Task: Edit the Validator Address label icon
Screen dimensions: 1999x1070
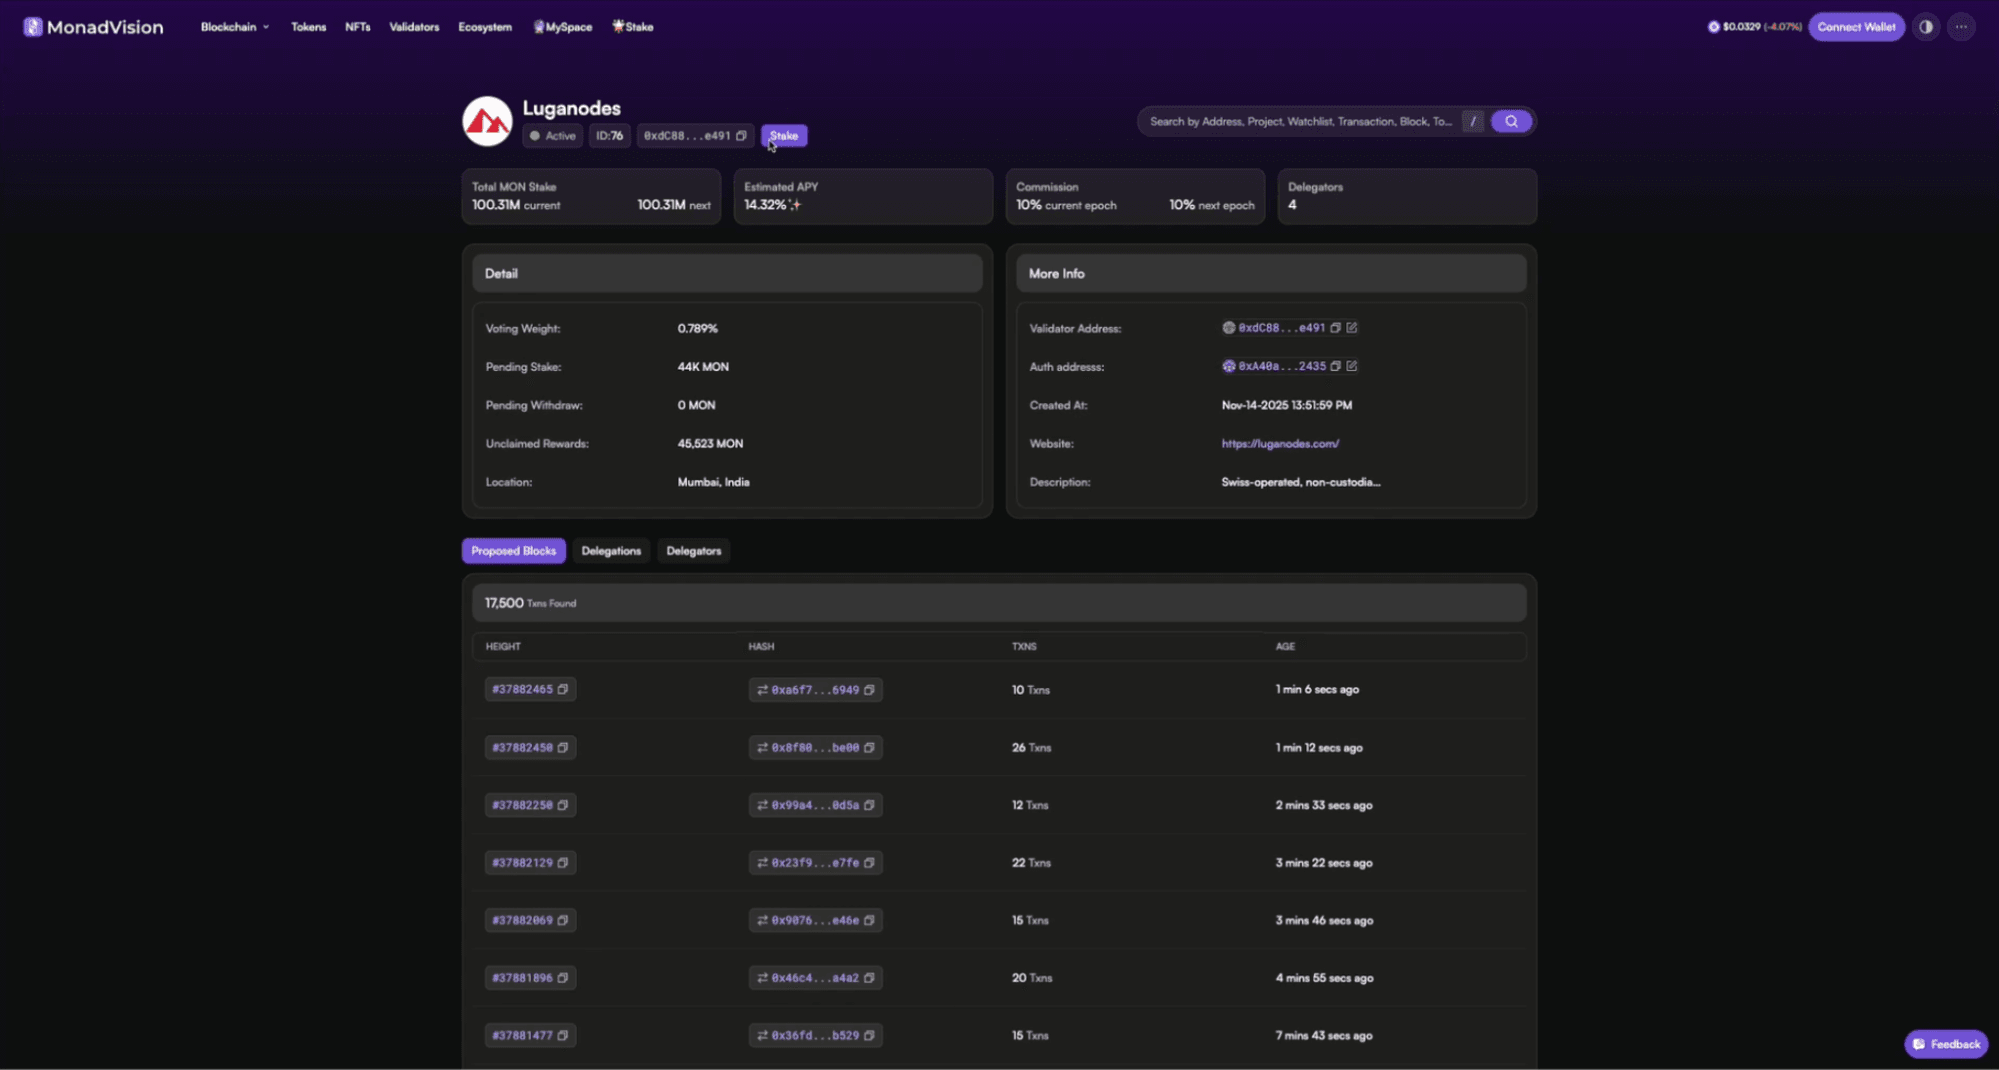Action: [1352, 328]
